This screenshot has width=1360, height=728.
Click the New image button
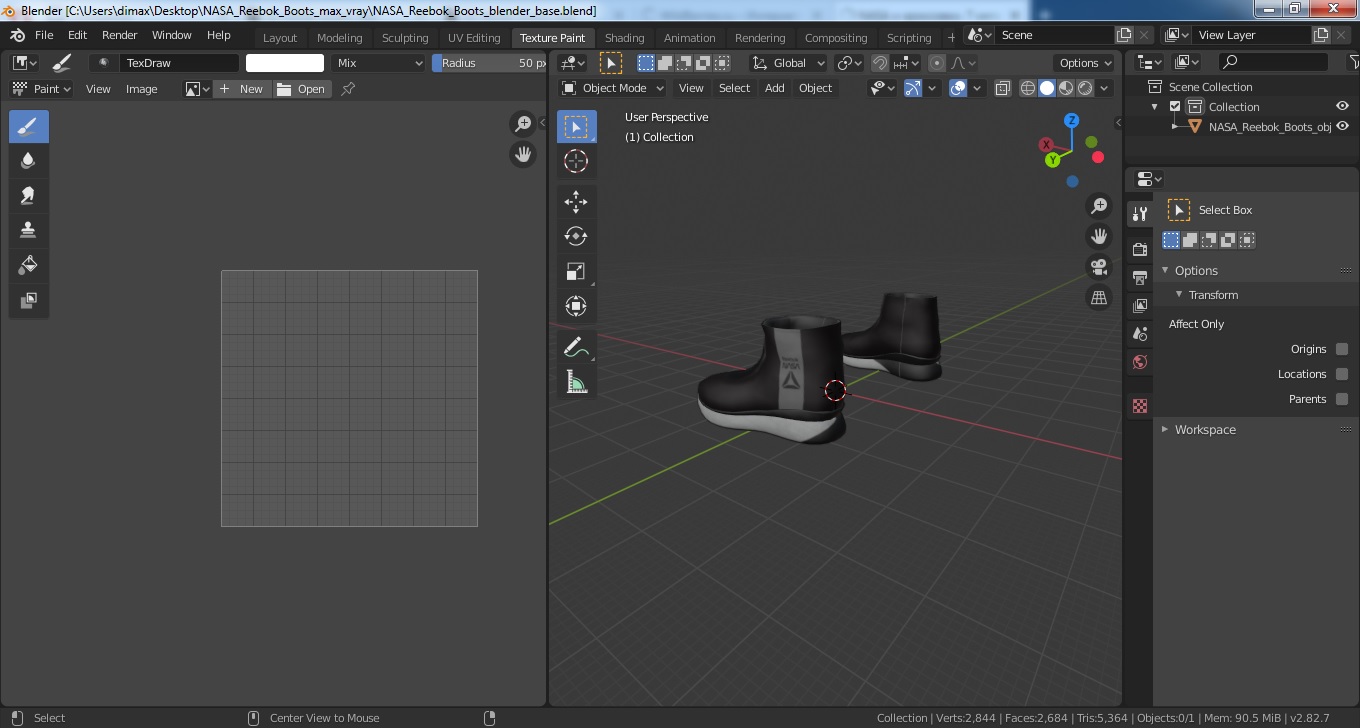click(242, 89)
